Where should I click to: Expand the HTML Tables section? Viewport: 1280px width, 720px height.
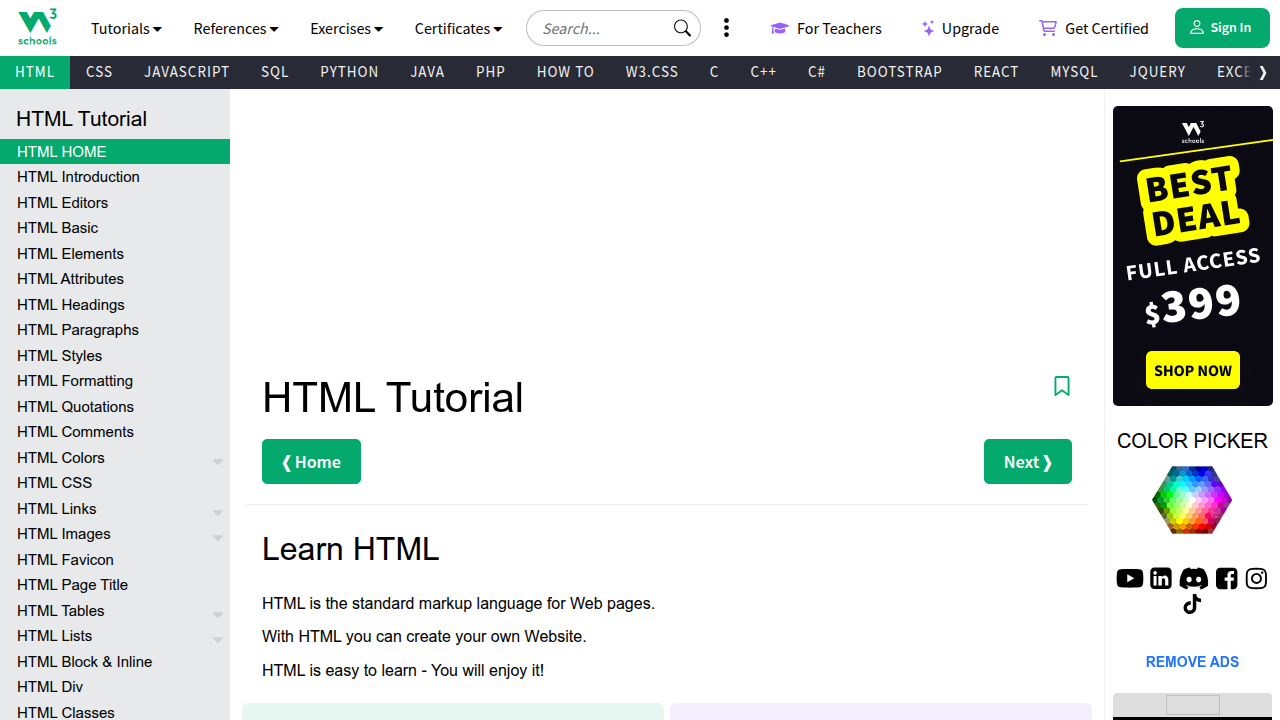[x=218, y=614]
